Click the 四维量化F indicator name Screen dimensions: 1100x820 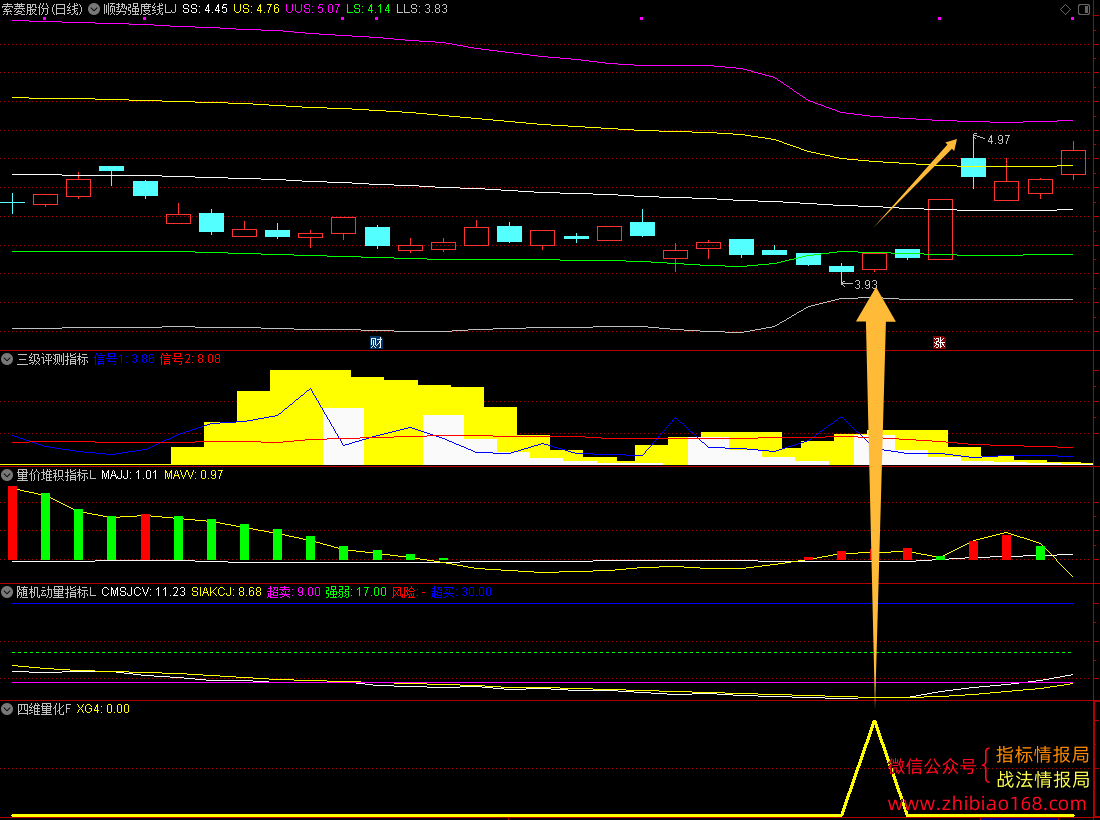pyautogui.click(x=44, y=709)
